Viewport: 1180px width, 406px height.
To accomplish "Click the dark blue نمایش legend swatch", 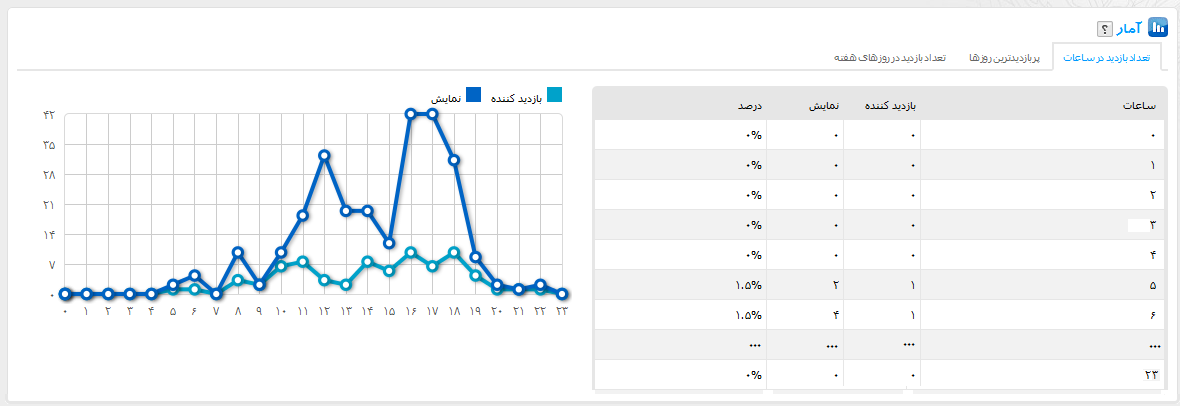I will 473,96.
